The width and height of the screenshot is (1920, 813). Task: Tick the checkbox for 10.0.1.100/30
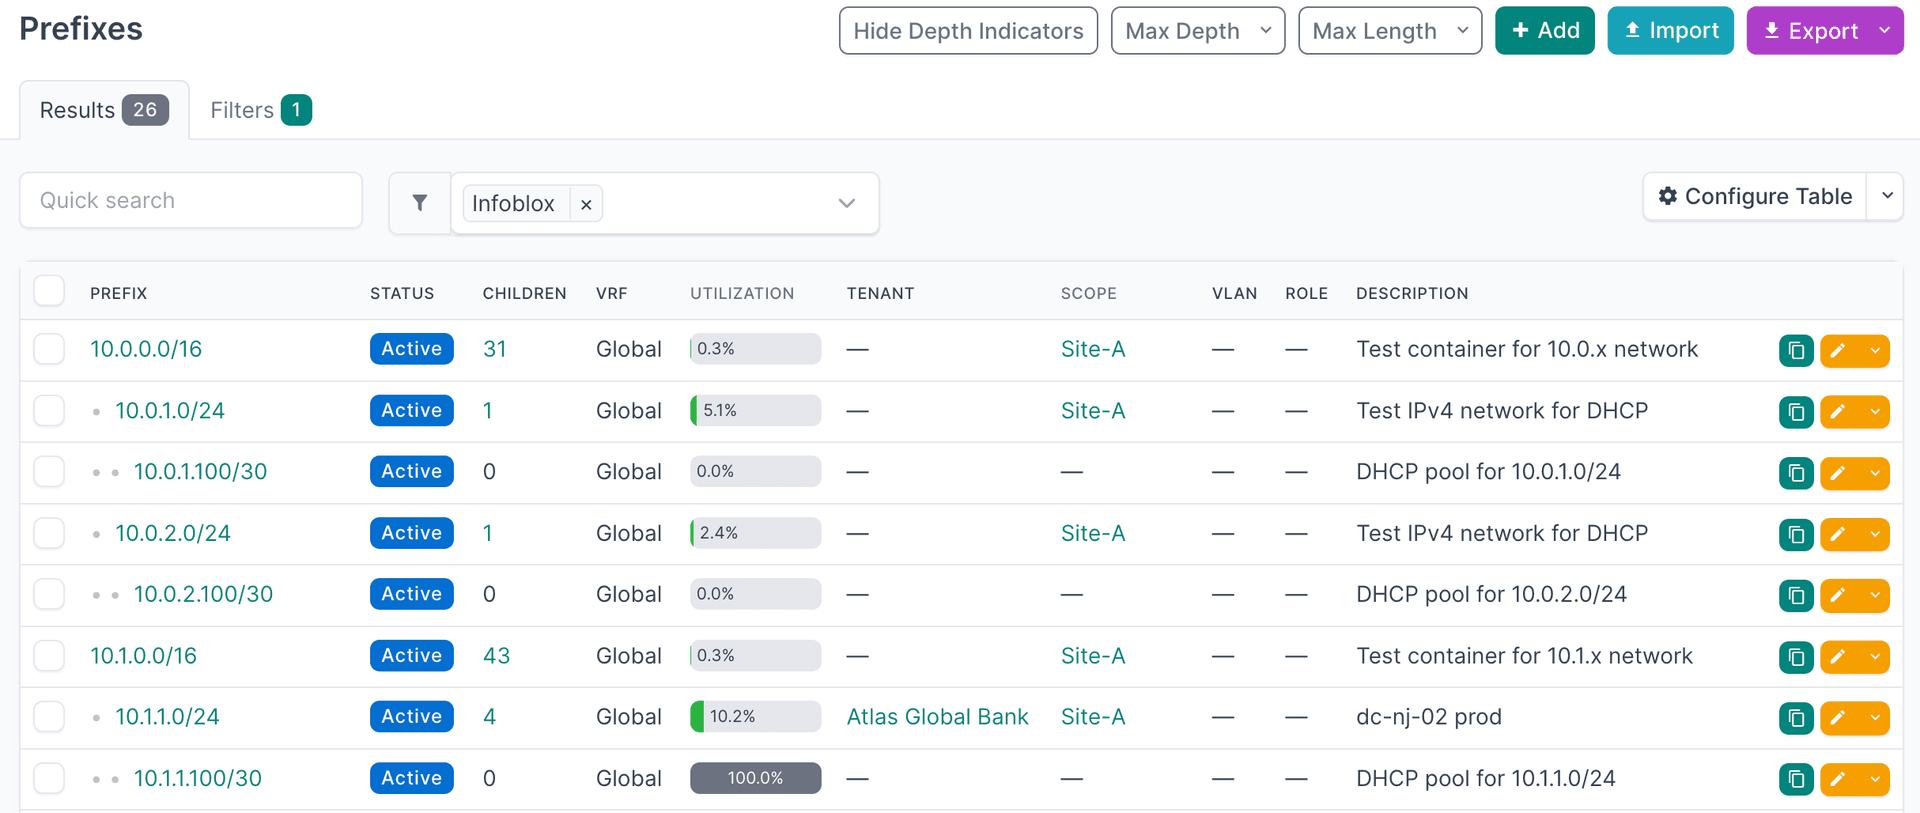(x=49, y=471)
